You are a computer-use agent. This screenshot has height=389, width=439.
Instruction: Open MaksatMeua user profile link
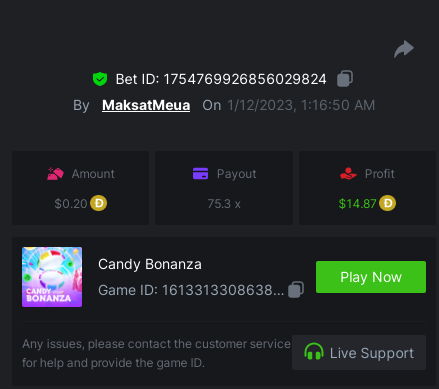tap(146, 105)
